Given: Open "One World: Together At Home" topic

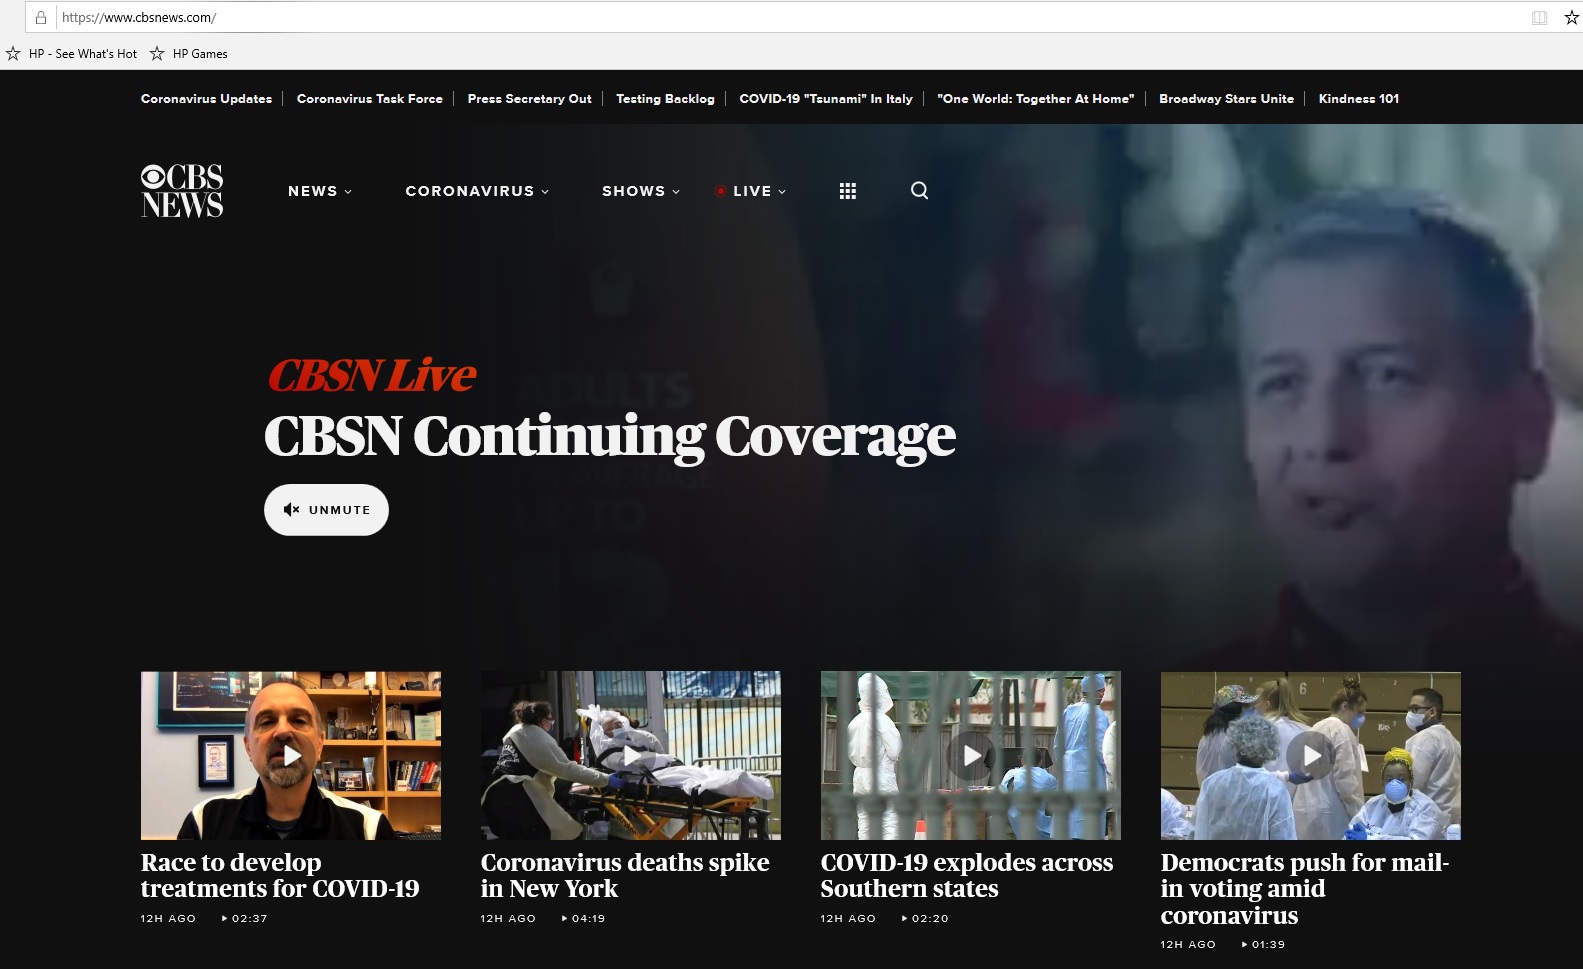Looking at the screenshot, I should point(1036,99).
